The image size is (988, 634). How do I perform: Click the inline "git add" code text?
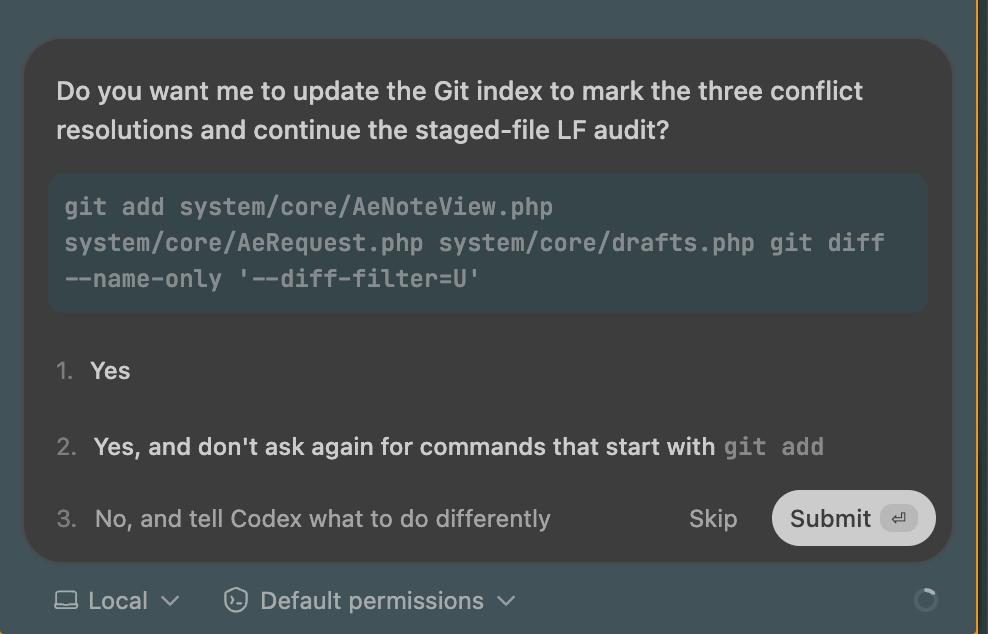[x=774, y=447]
